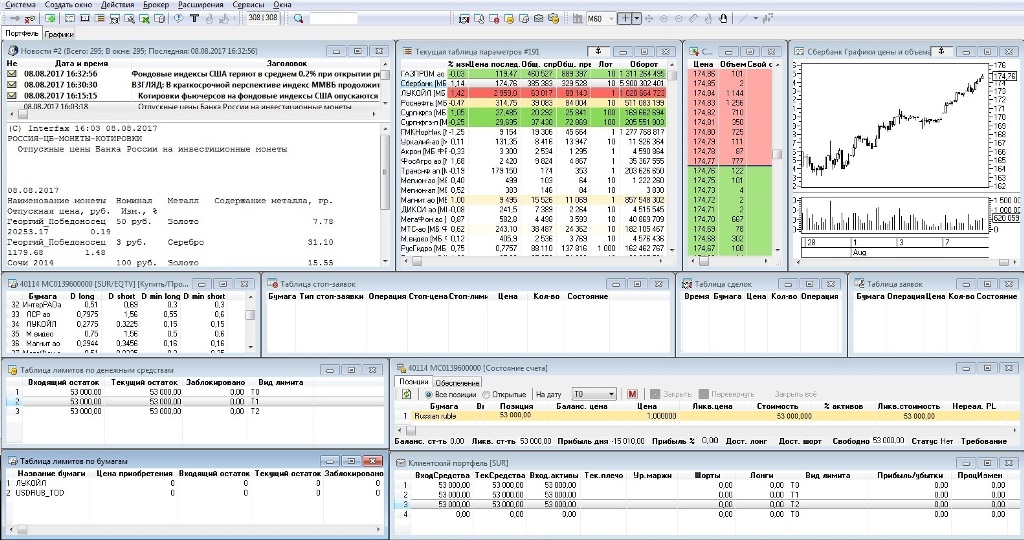1024x540 pixels.
Task: Click the connection key icon in toolbar
Action: 14,18
